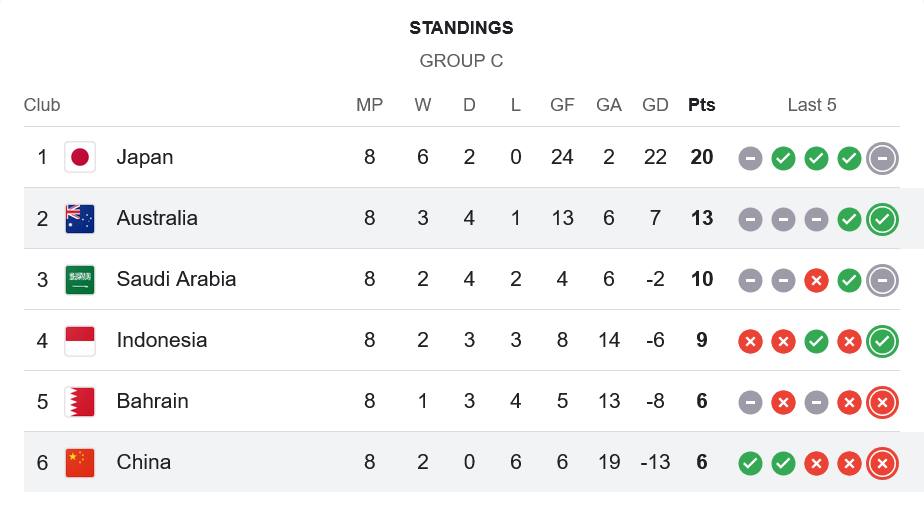Click Japan's most recent draw result icon
Image resolution: width=924 pixels, height=510 pixels.
(x=882, y=157)
